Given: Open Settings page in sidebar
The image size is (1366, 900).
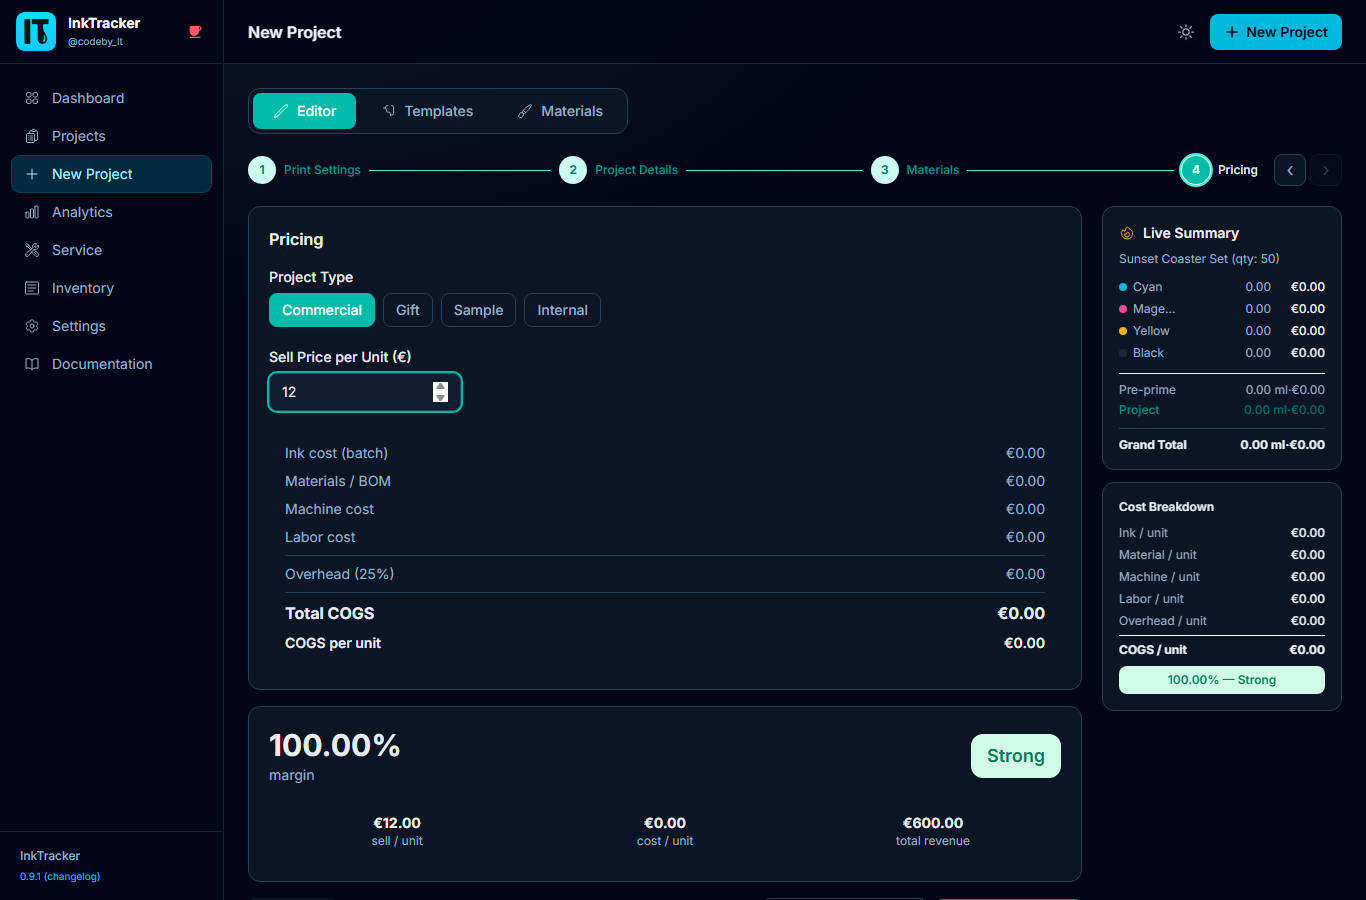Looking at the screenshot, I should pyautogui.click(x=111, y=326).
